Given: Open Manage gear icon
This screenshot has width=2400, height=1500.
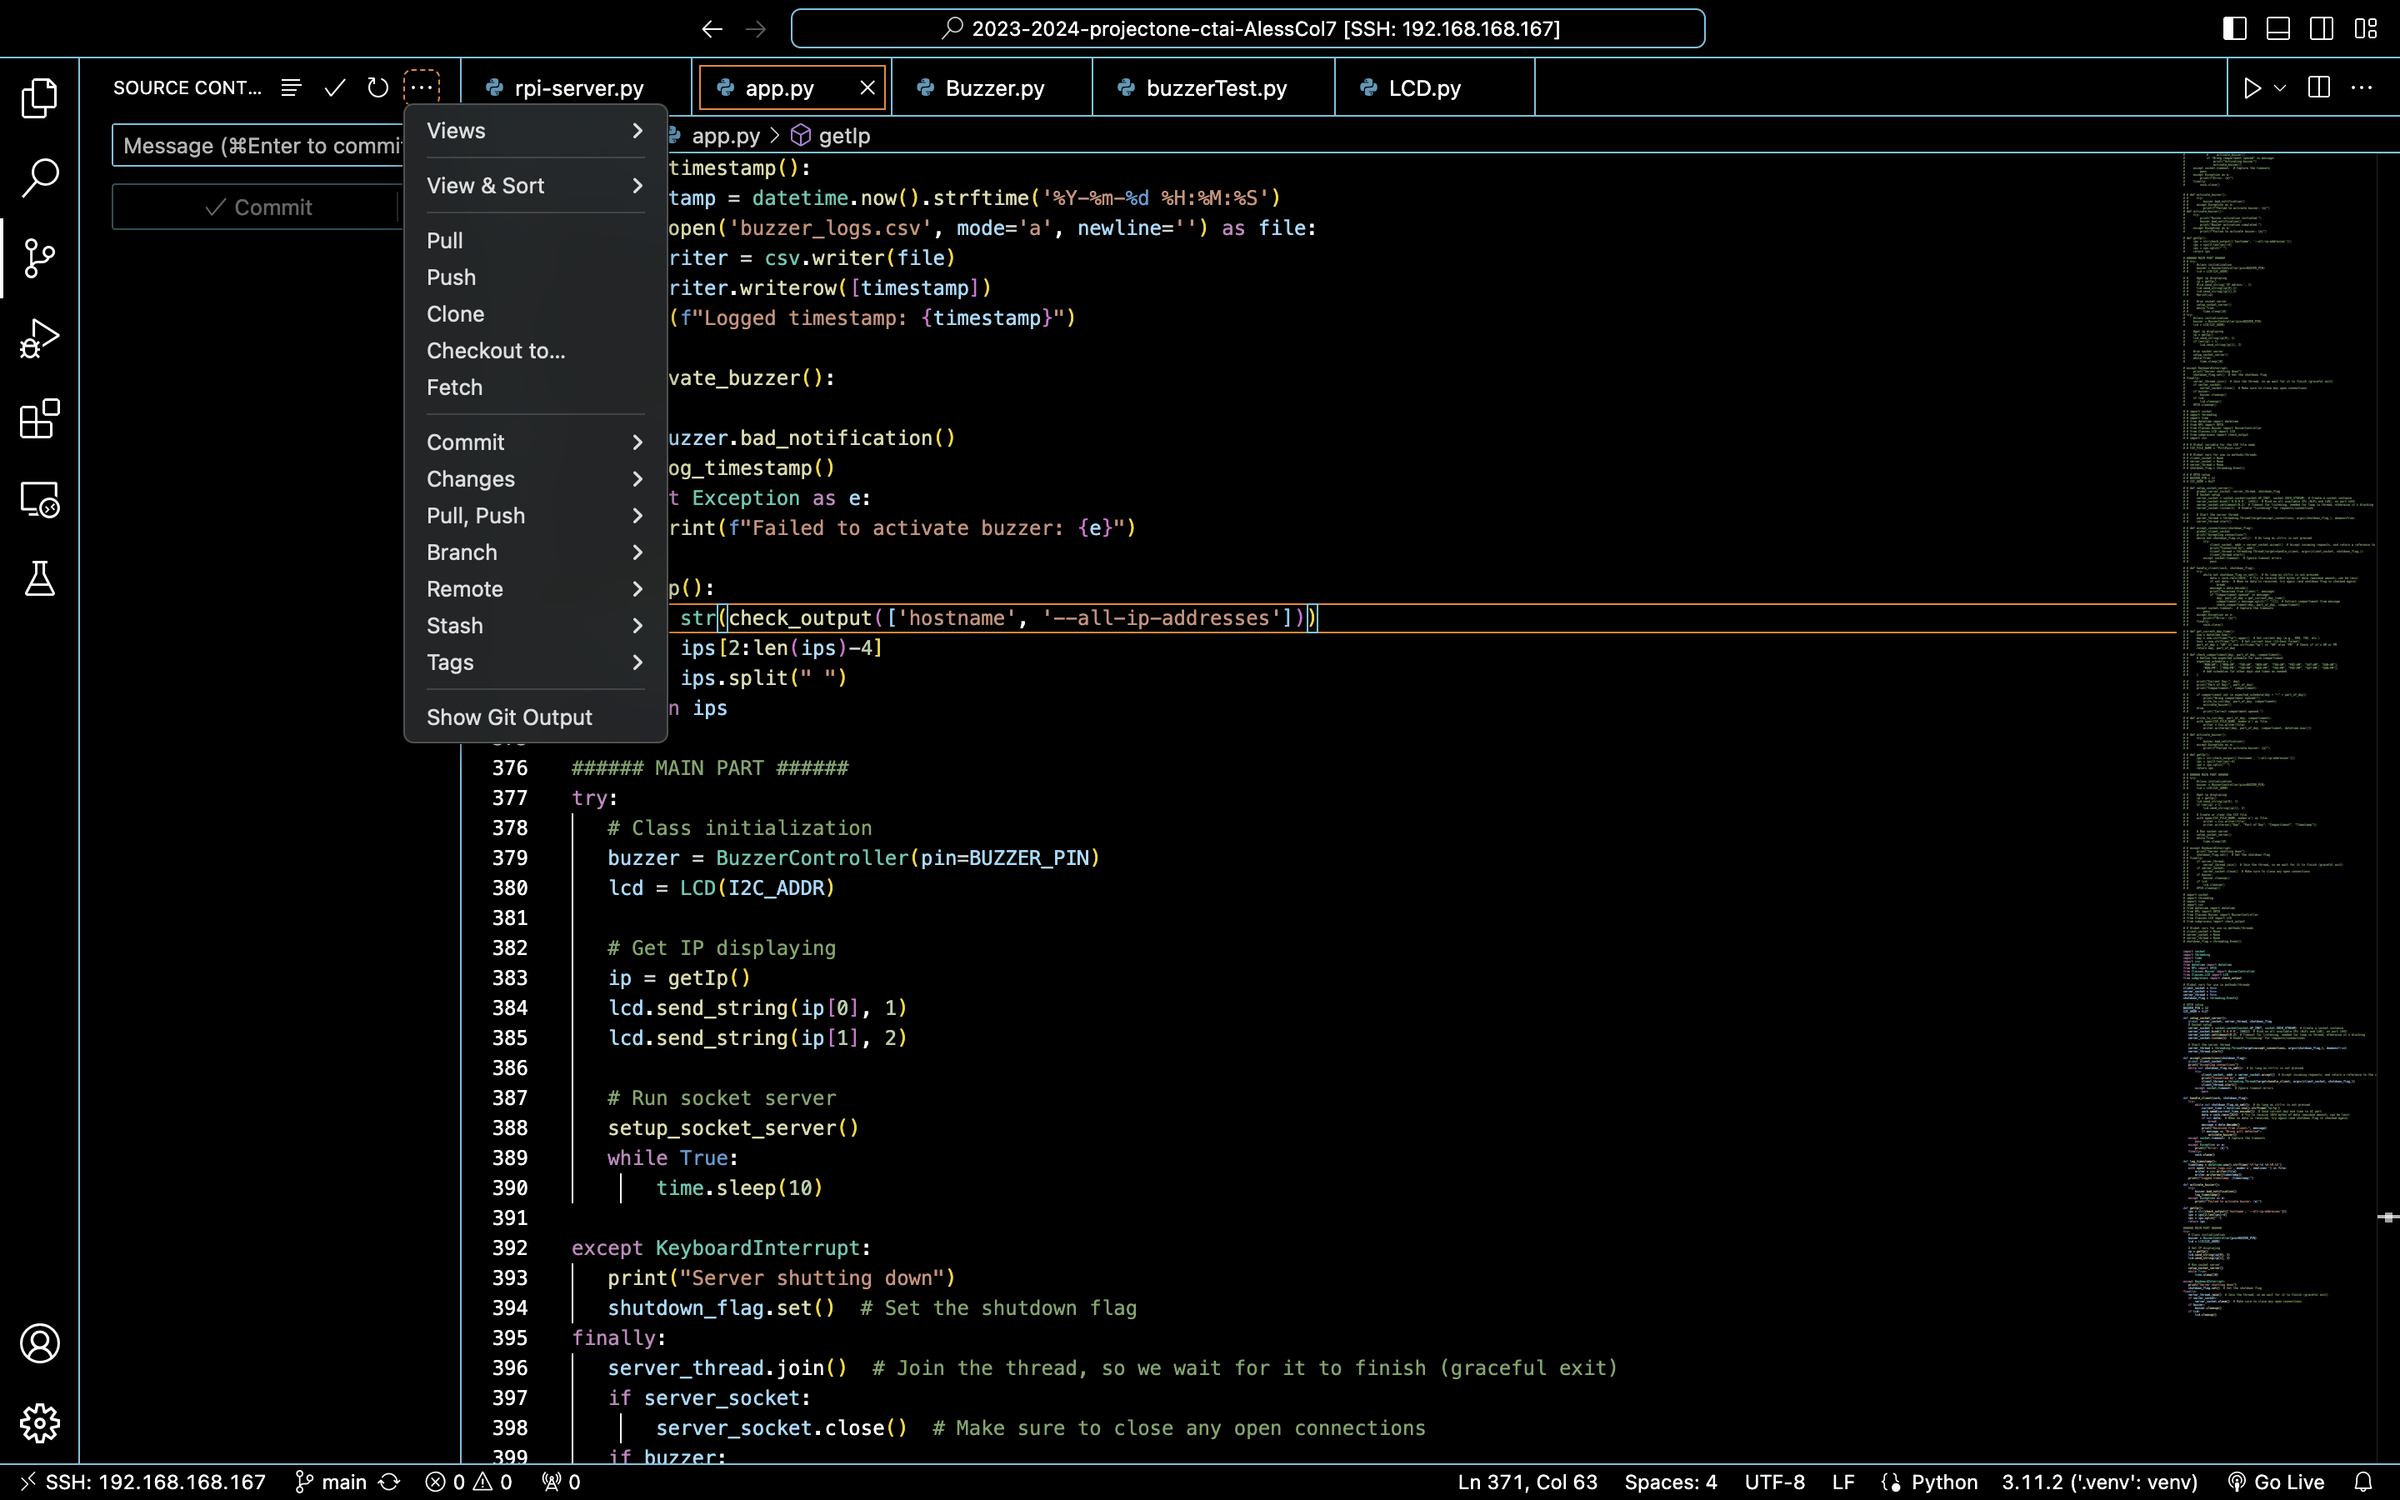Looking at the screenshot, I should [x=40, y=1422].
